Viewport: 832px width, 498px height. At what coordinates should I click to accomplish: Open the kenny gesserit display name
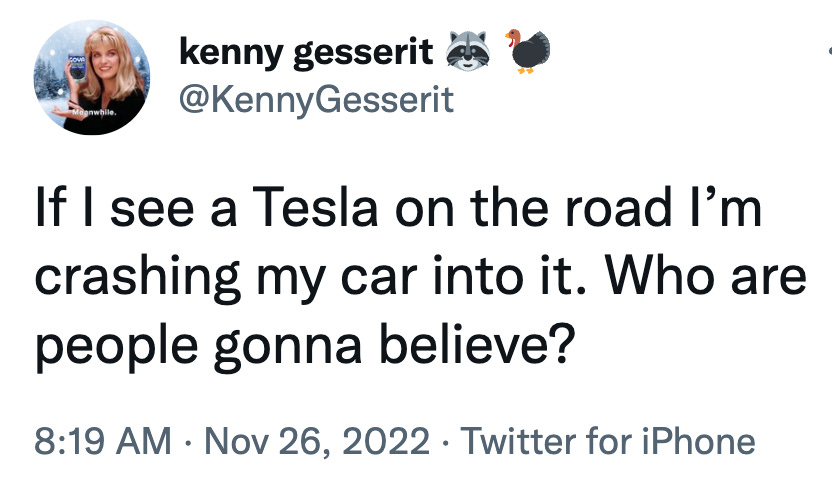pyautogui.click(x=306, y=52)
